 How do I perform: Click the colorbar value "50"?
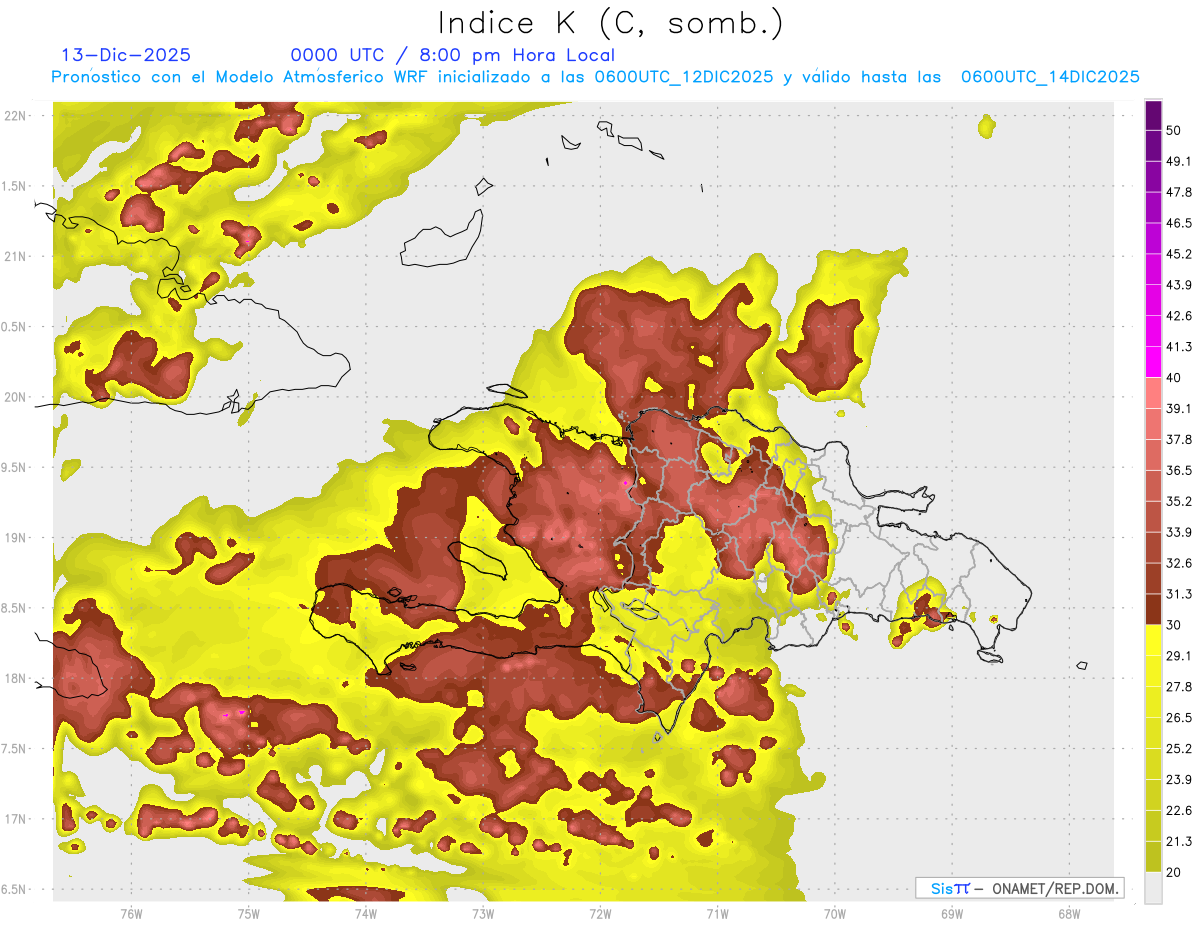(1175, 131)
